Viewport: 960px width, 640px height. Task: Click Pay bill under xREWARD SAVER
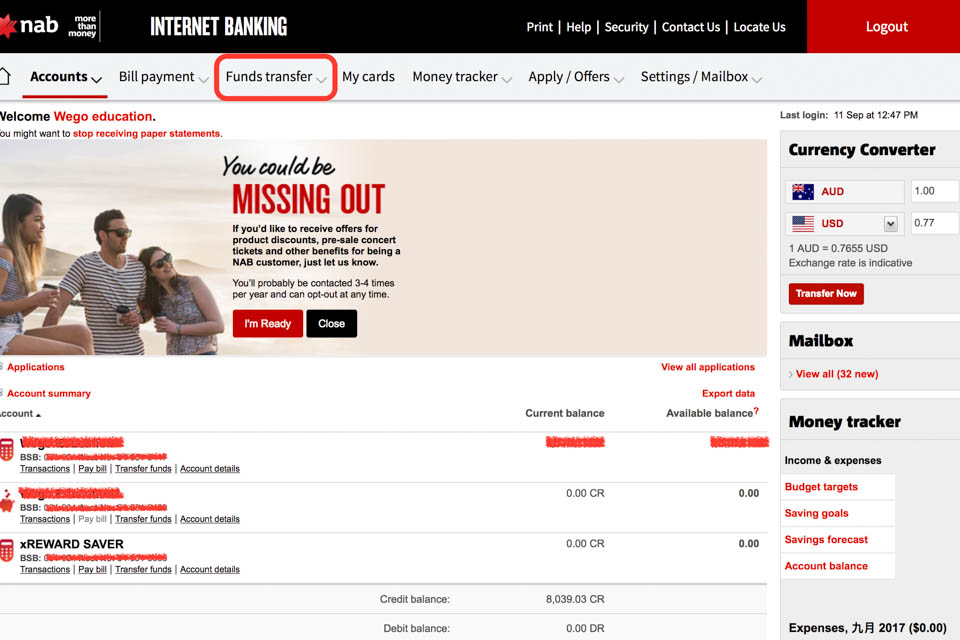pos(92,570)
